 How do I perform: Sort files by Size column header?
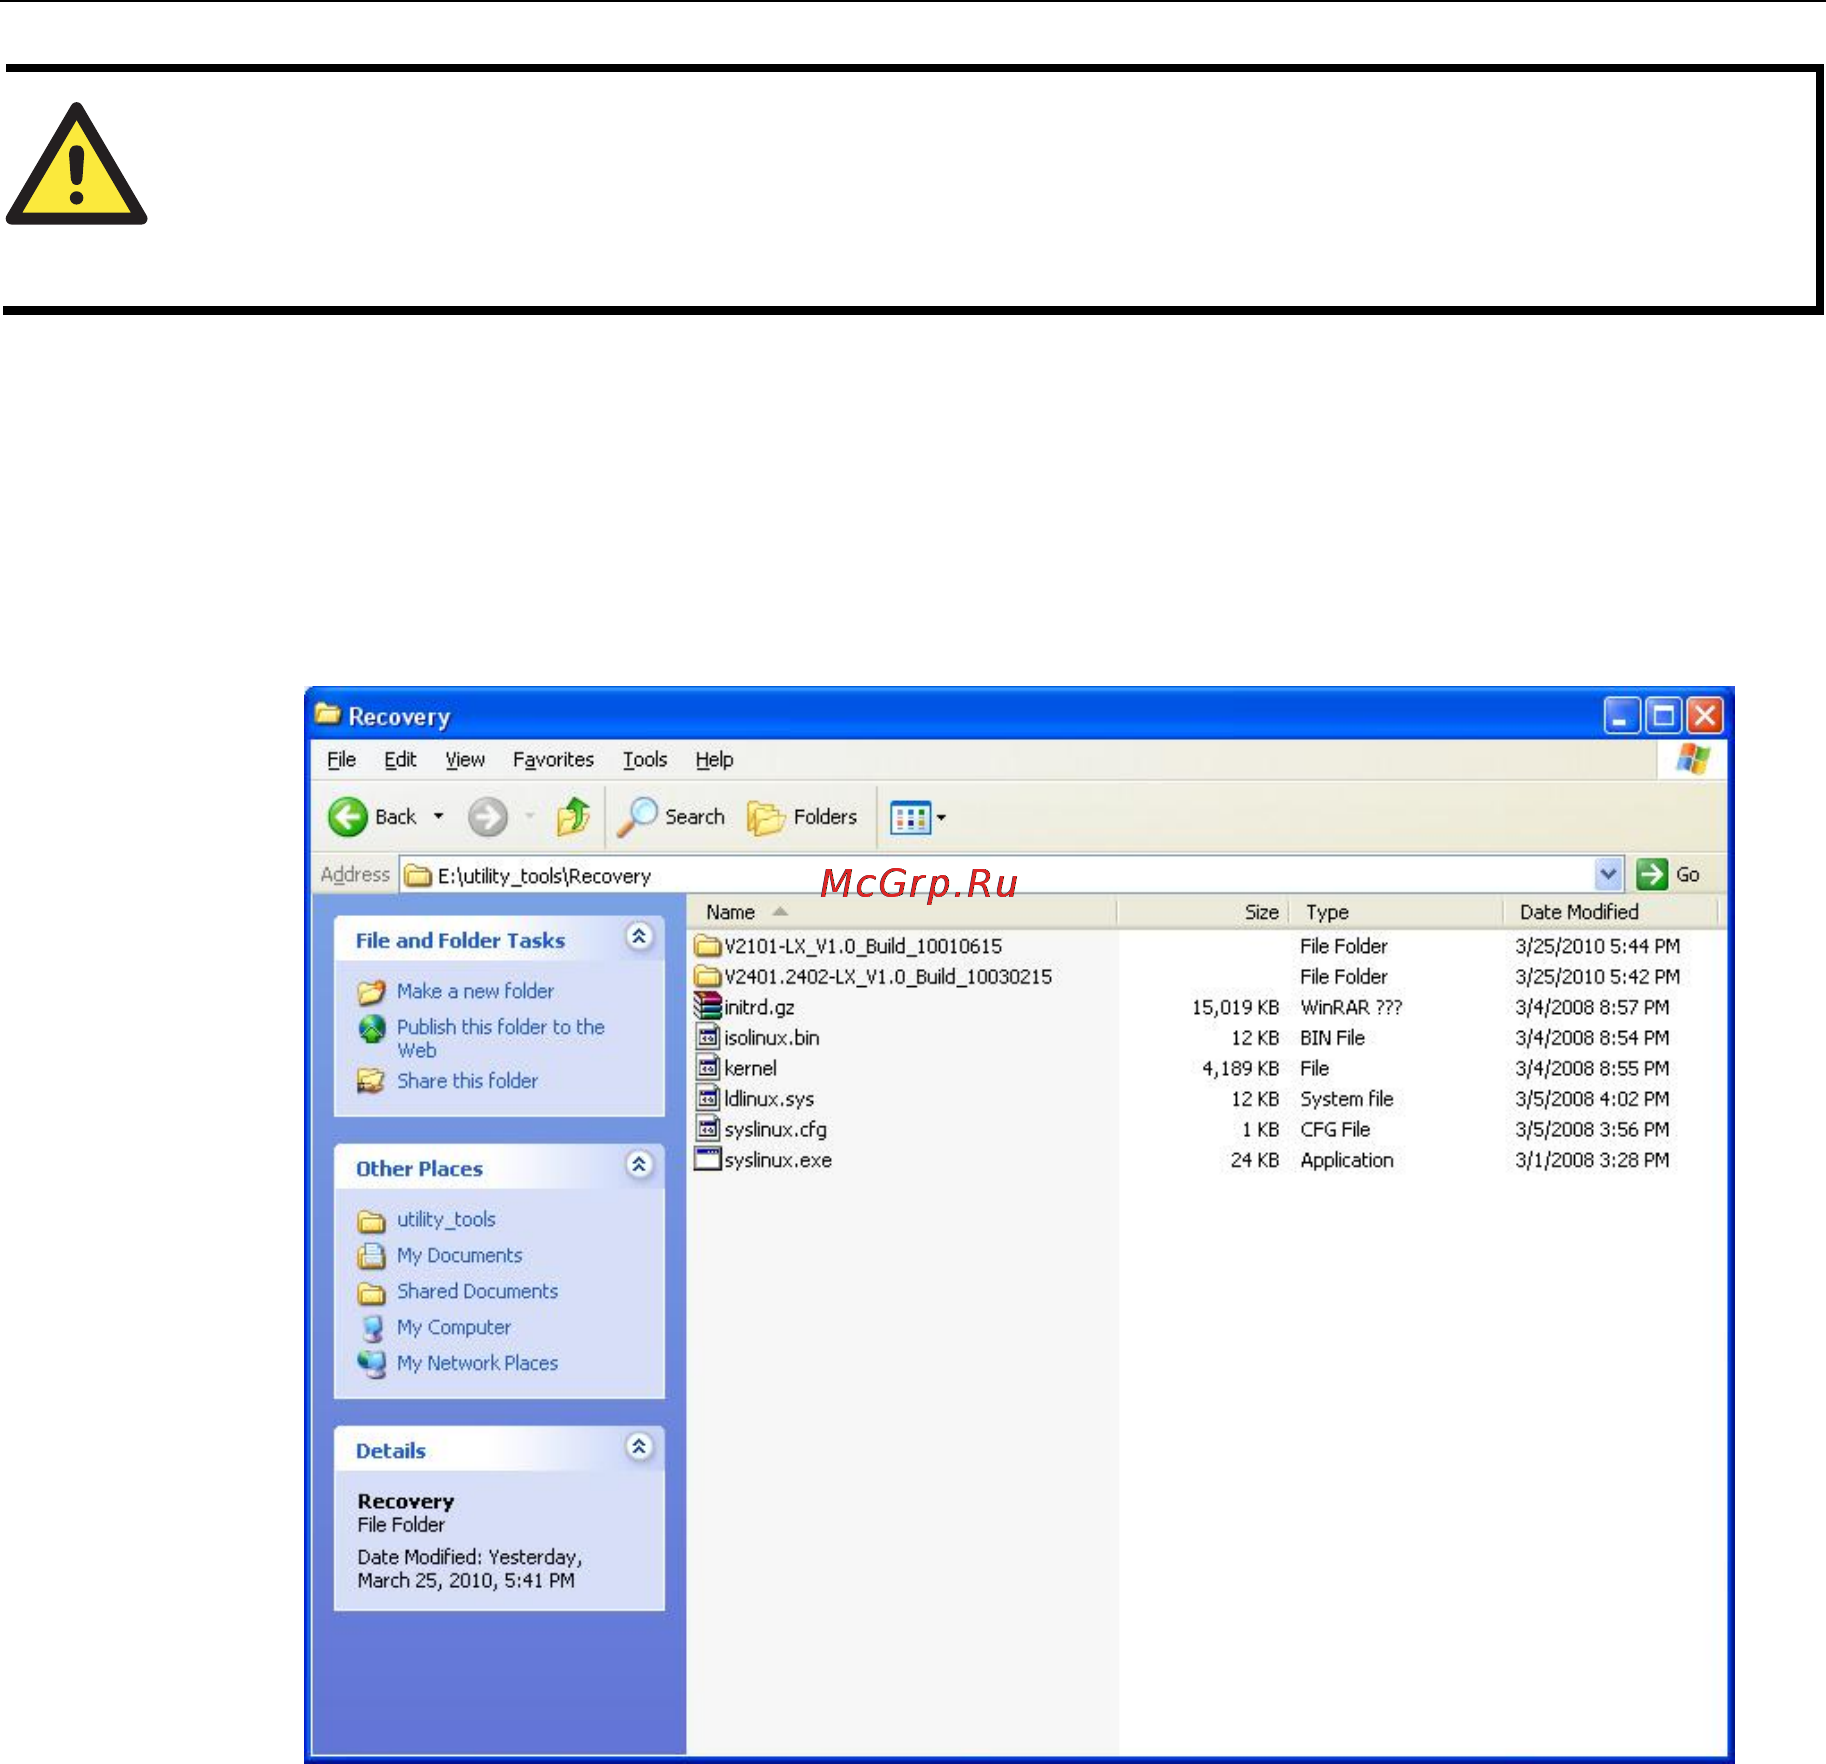(x=1203, y=912)
